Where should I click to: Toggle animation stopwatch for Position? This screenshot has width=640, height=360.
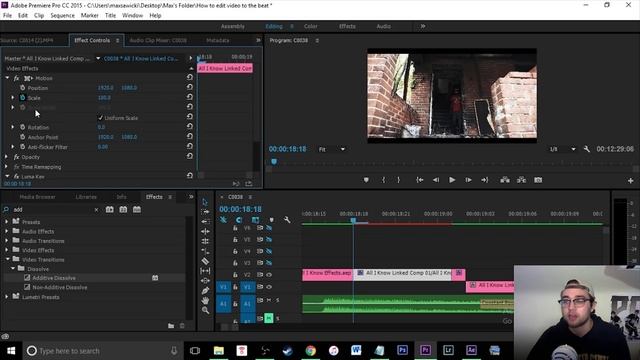(x=22, y=88)
